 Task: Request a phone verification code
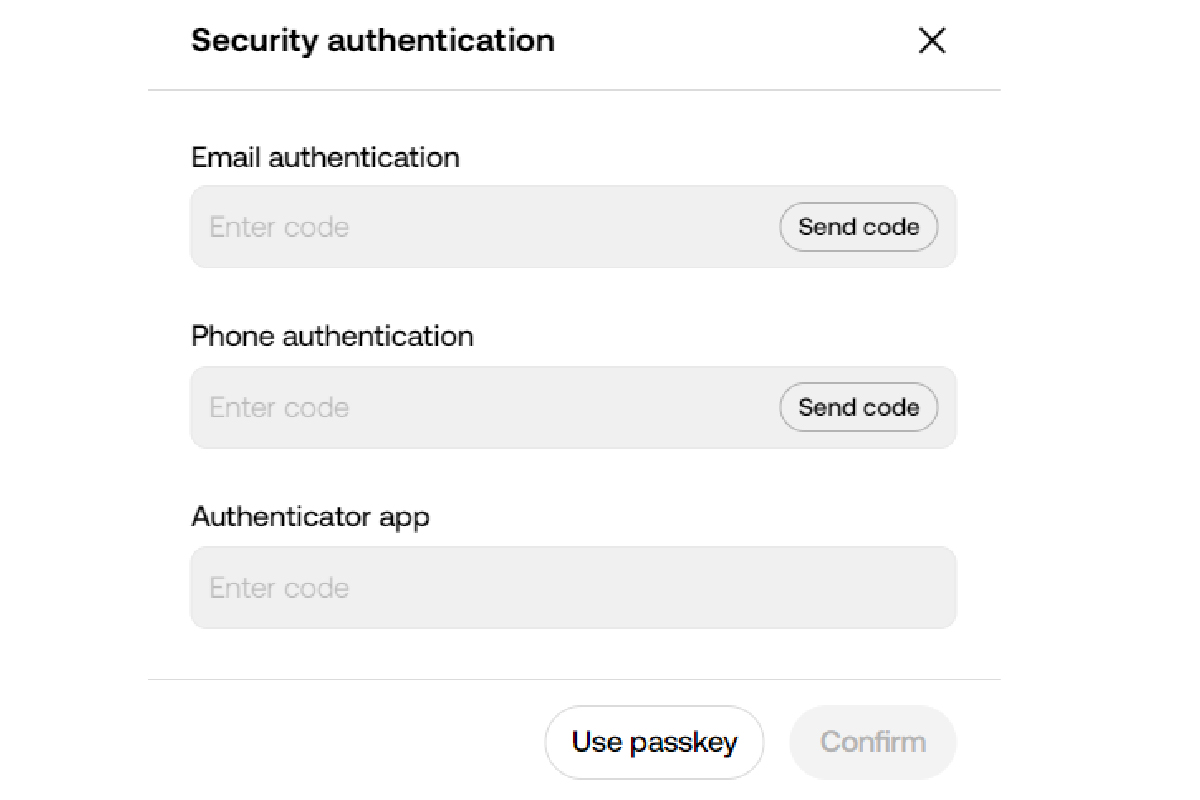[858, 408]
